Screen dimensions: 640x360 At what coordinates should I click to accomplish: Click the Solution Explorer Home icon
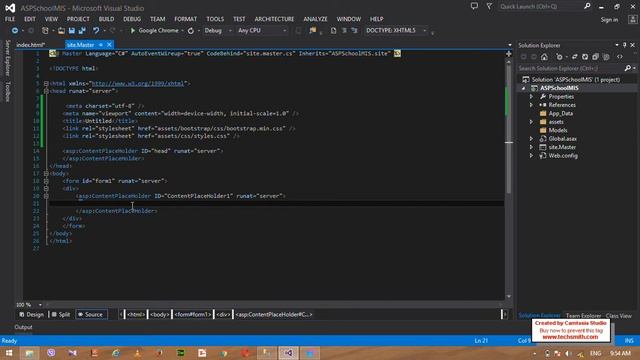pyautogui.click(x=544, y=57)
